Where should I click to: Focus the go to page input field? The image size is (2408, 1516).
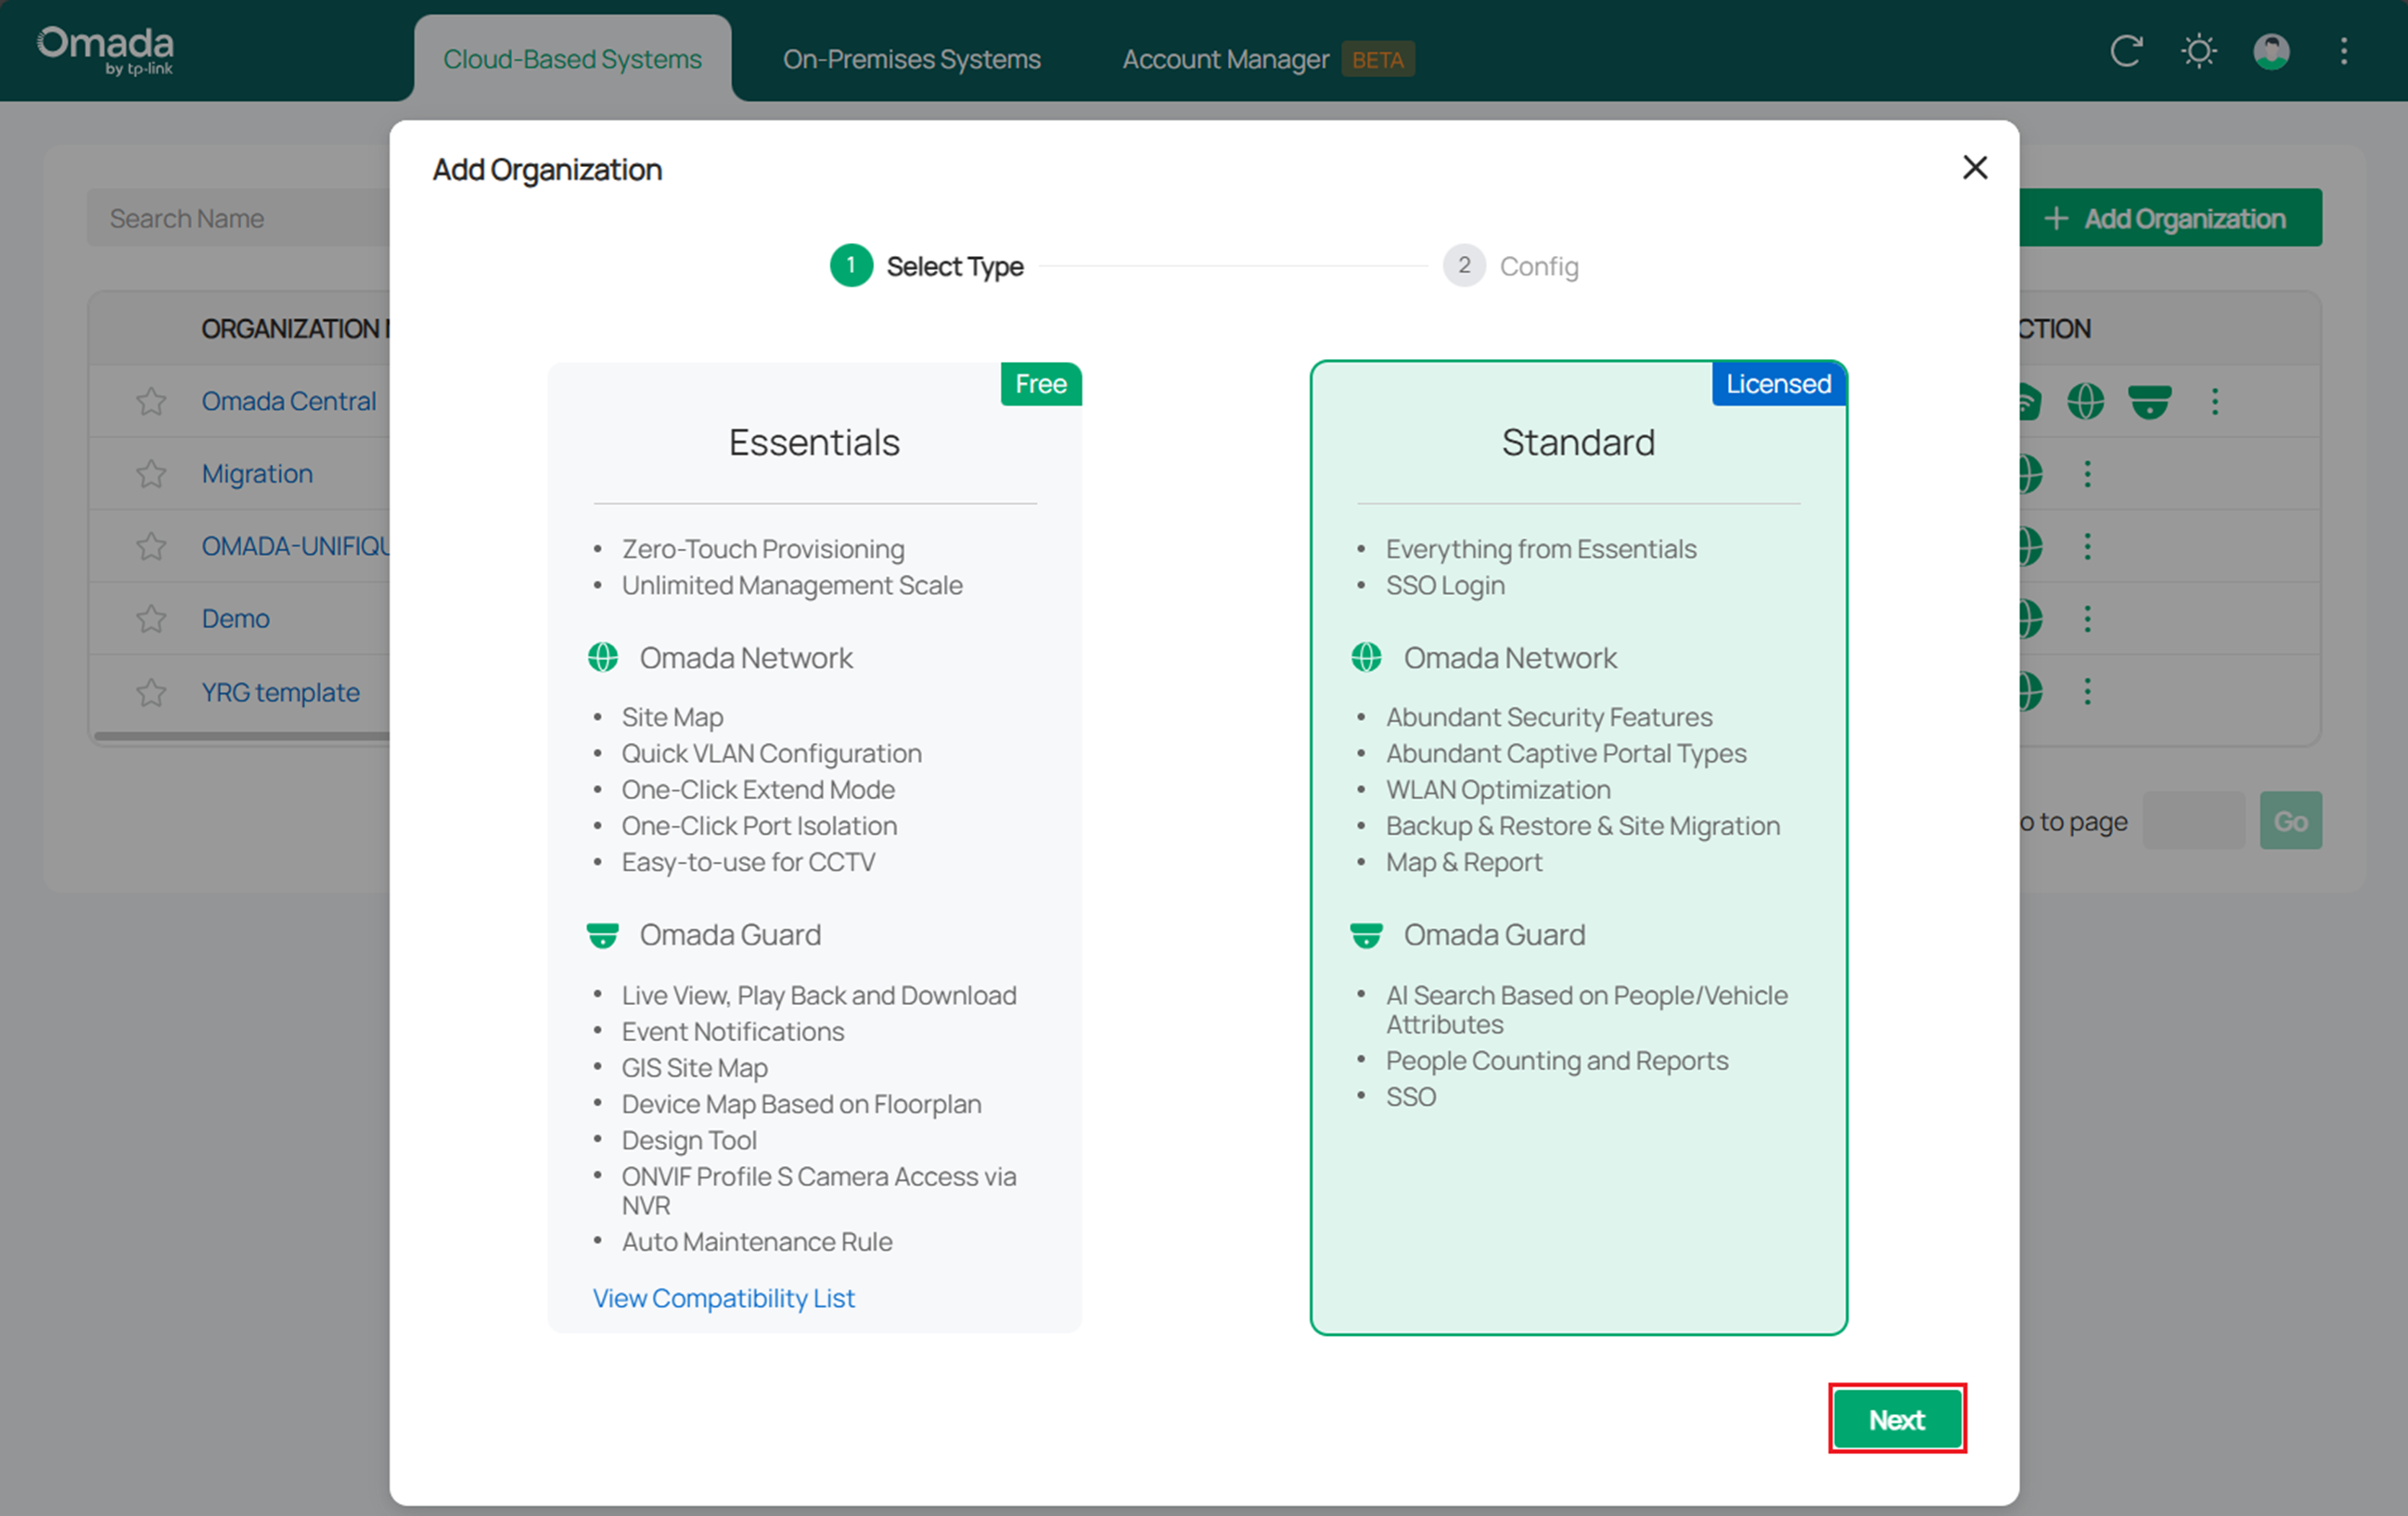click(x=2193, y=821)
